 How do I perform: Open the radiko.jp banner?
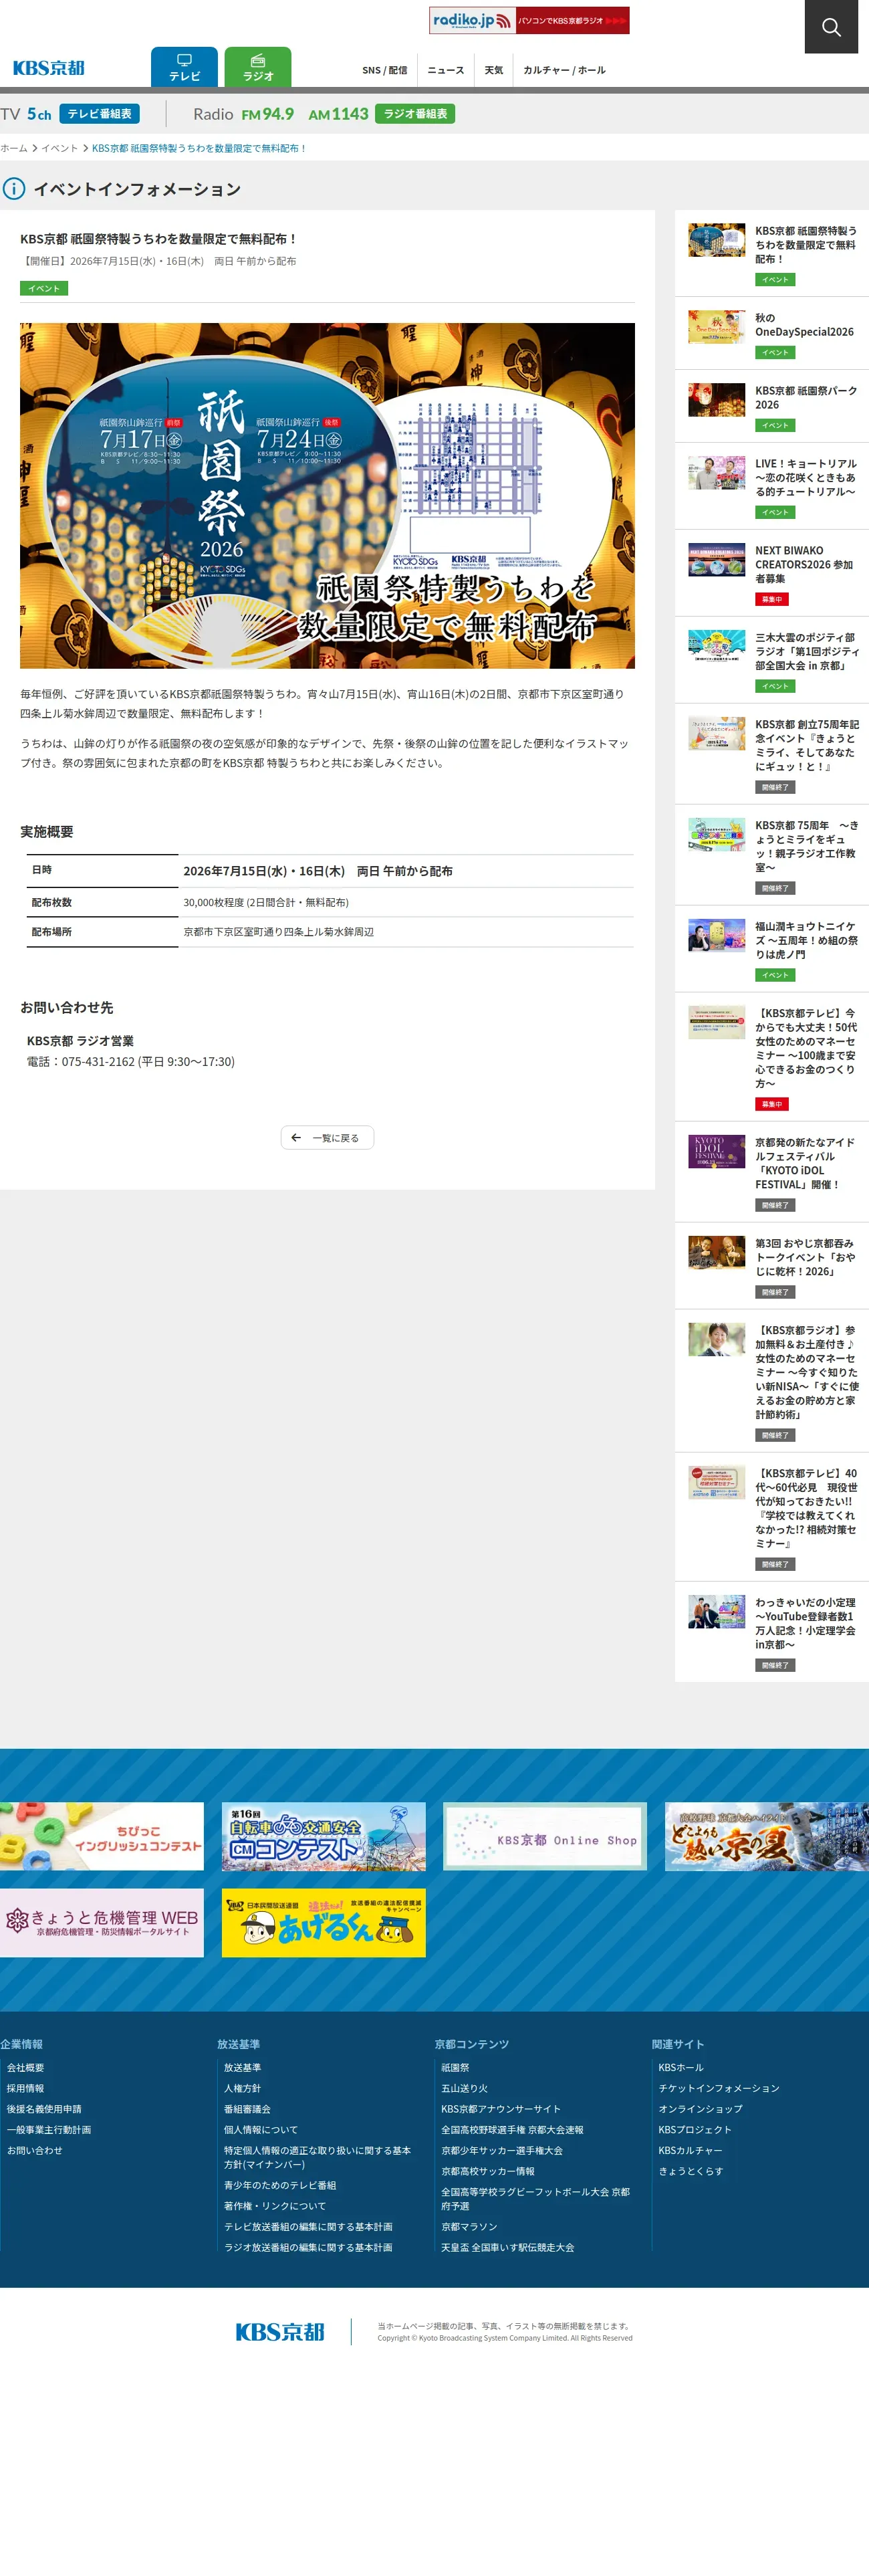click(529, 20)
